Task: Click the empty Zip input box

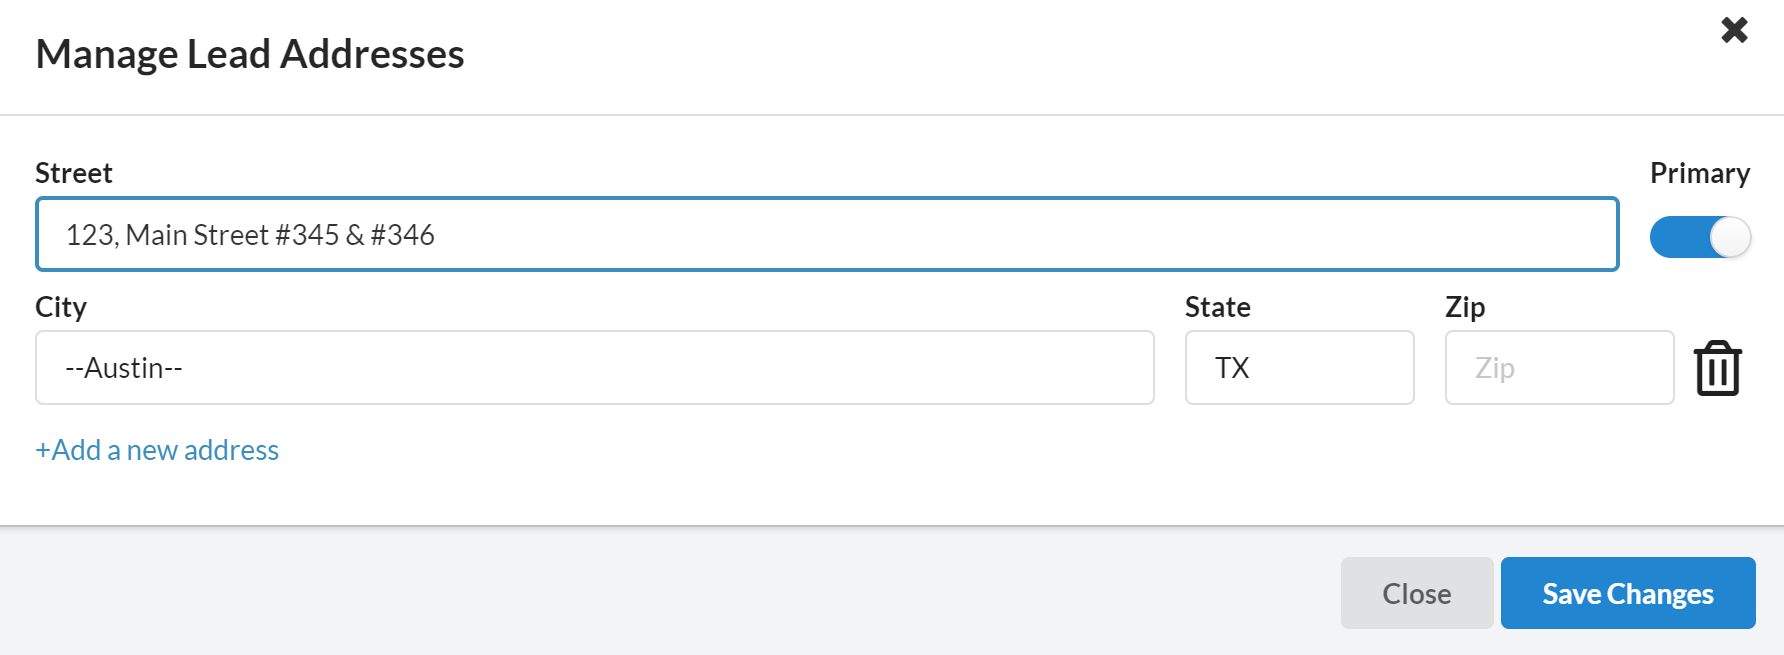Action: tap(1558, 368)
